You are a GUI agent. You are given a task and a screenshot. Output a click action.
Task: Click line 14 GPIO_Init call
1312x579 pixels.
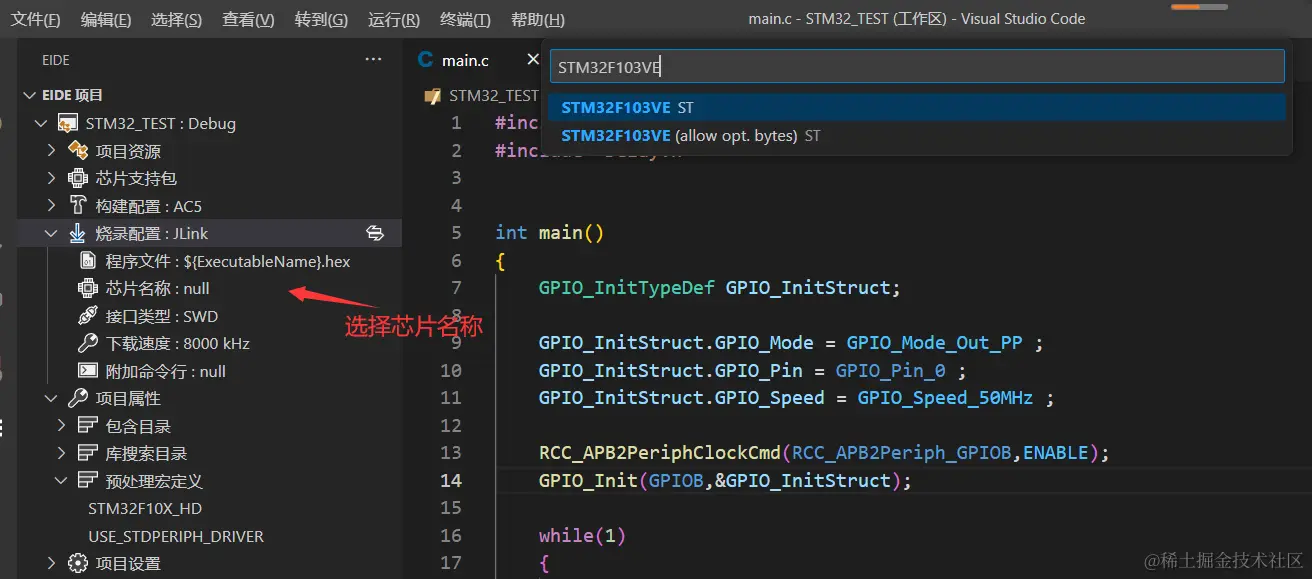(x=726, y=481)
